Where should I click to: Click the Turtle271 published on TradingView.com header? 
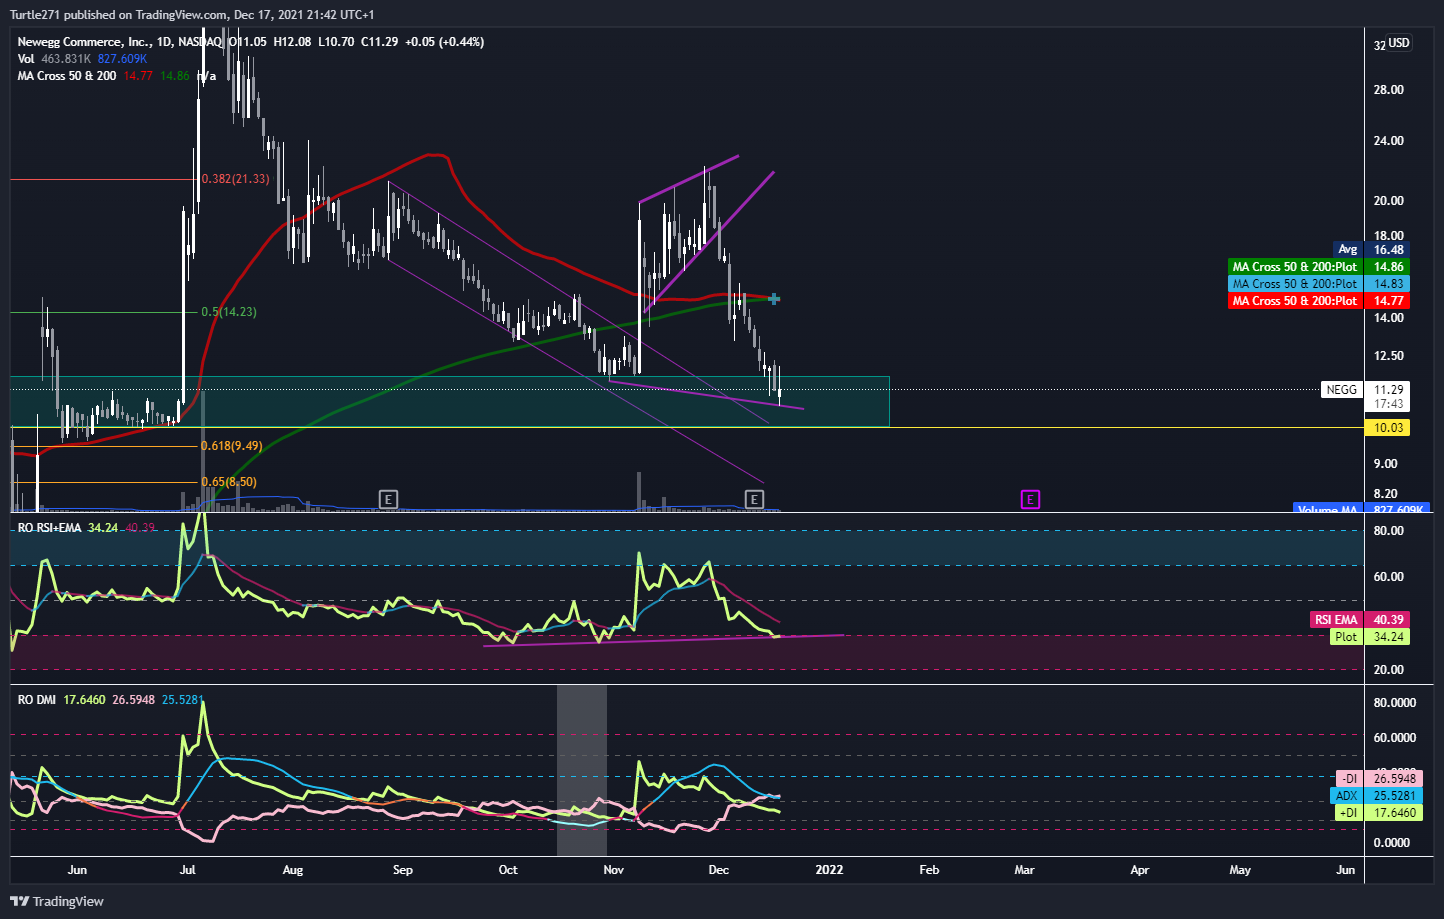[x=192, y=15]
